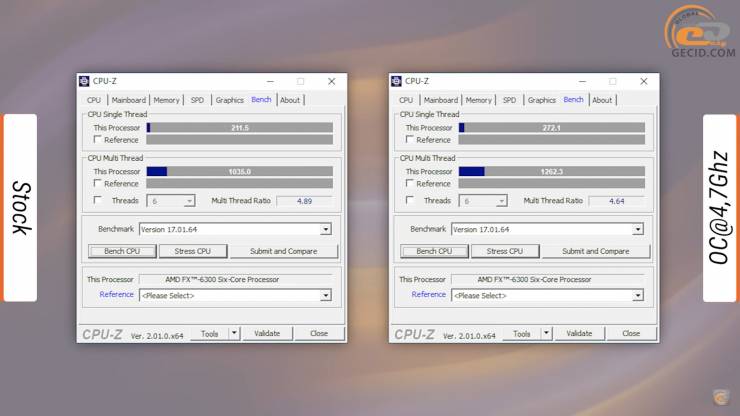Click single thread score bar 272.1

coord(552,127)
